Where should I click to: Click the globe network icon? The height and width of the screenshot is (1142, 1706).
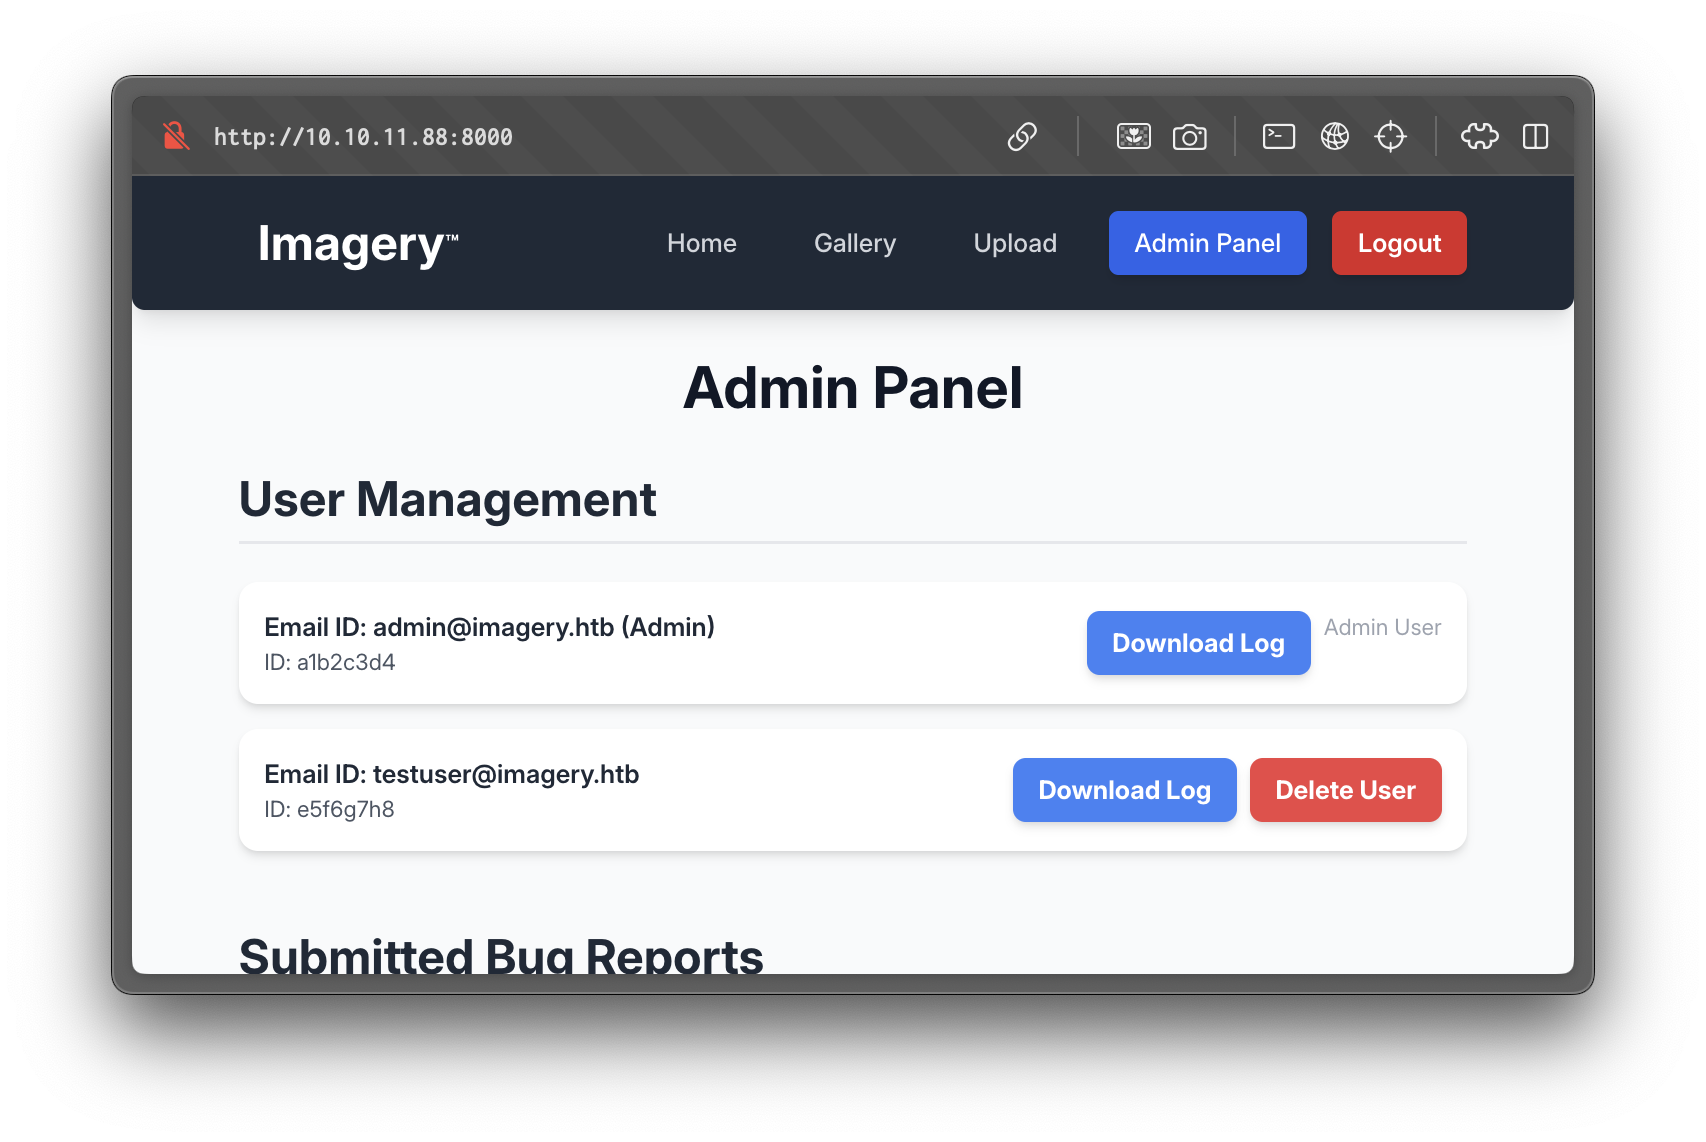1334,136
